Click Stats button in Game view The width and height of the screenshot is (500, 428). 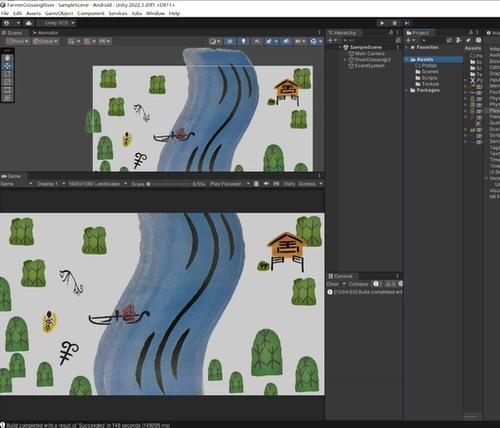[x=289, y=184]
